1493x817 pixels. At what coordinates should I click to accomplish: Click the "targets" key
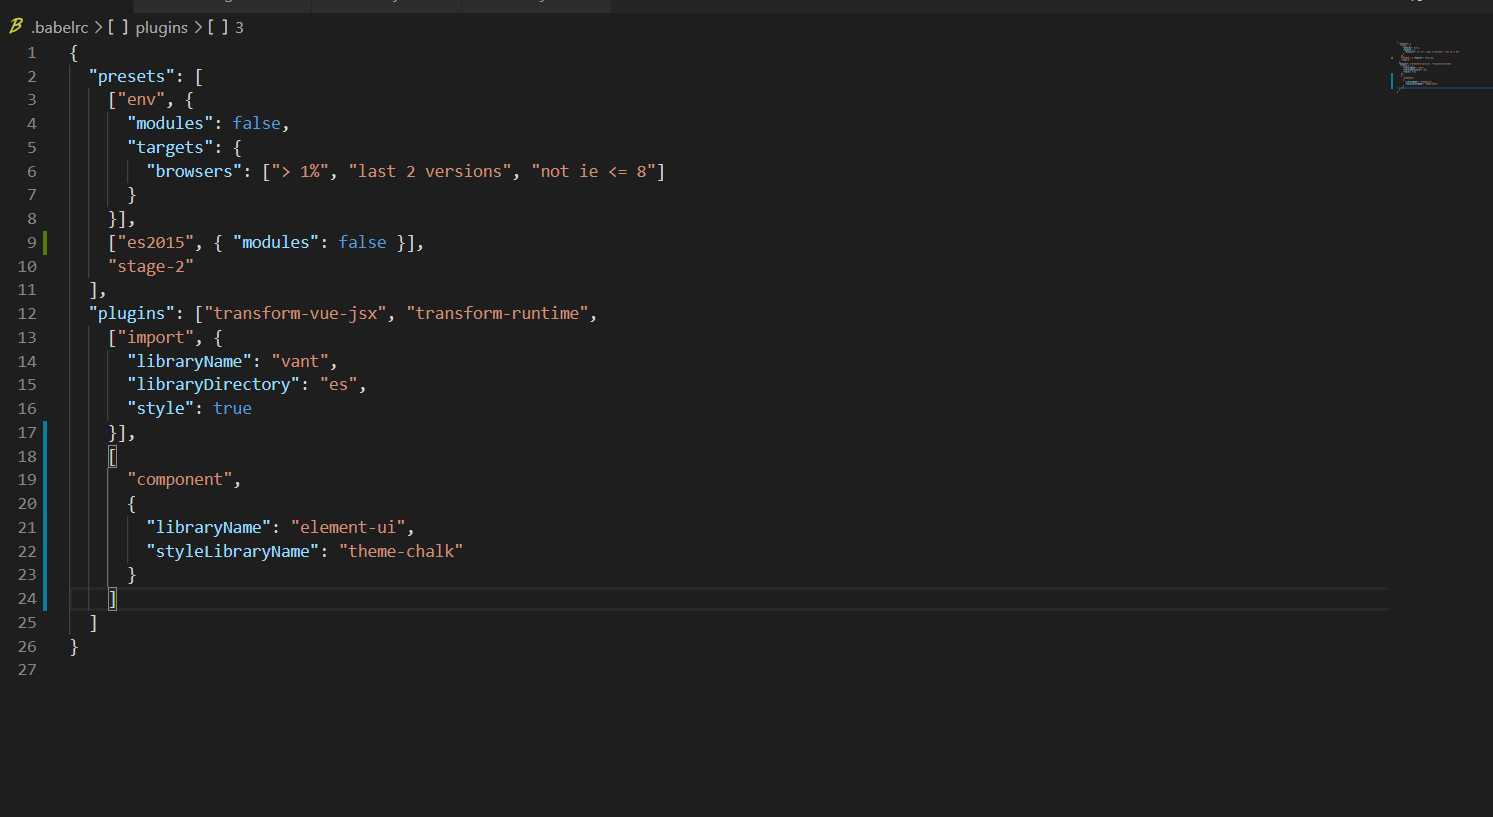coord(170,147)
